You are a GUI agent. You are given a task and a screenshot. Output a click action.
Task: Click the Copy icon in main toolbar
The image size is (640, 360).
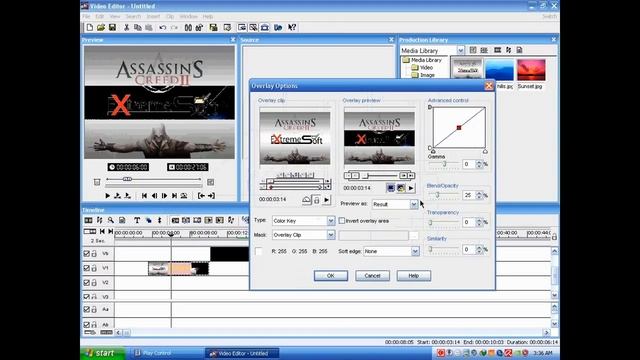click(138, 27)
